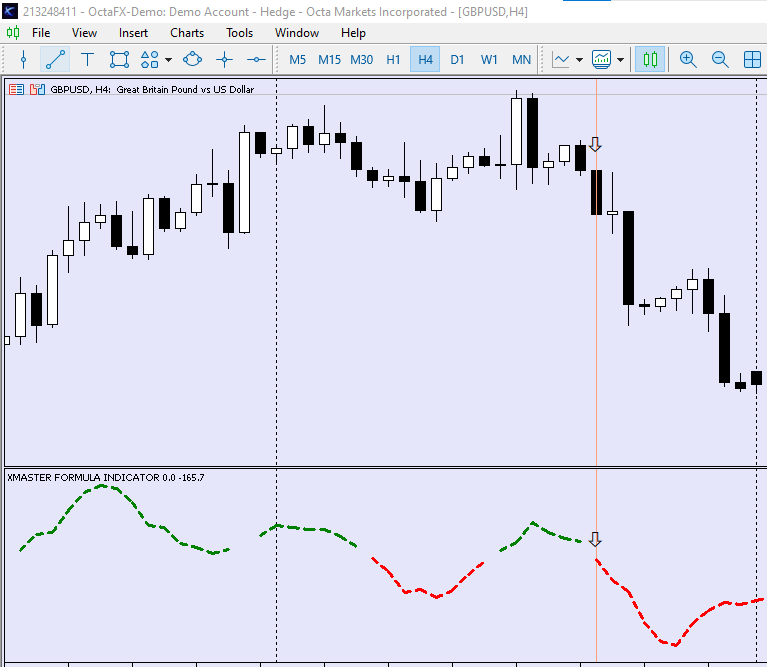The image size is (767, 667).
Task: Switch chart to MN timeframe
Action: pos(521,60)
